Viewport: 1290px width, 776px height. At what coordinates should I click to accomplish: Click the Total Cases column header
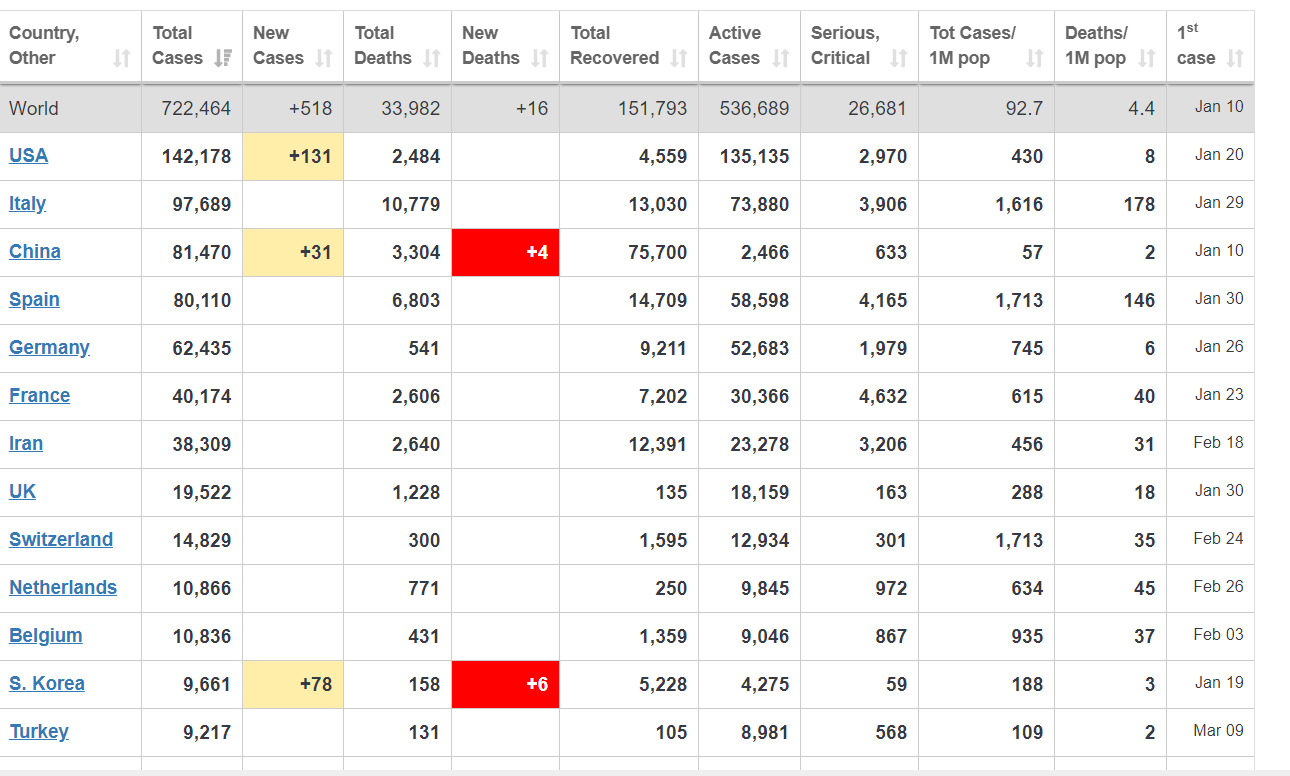192,46
